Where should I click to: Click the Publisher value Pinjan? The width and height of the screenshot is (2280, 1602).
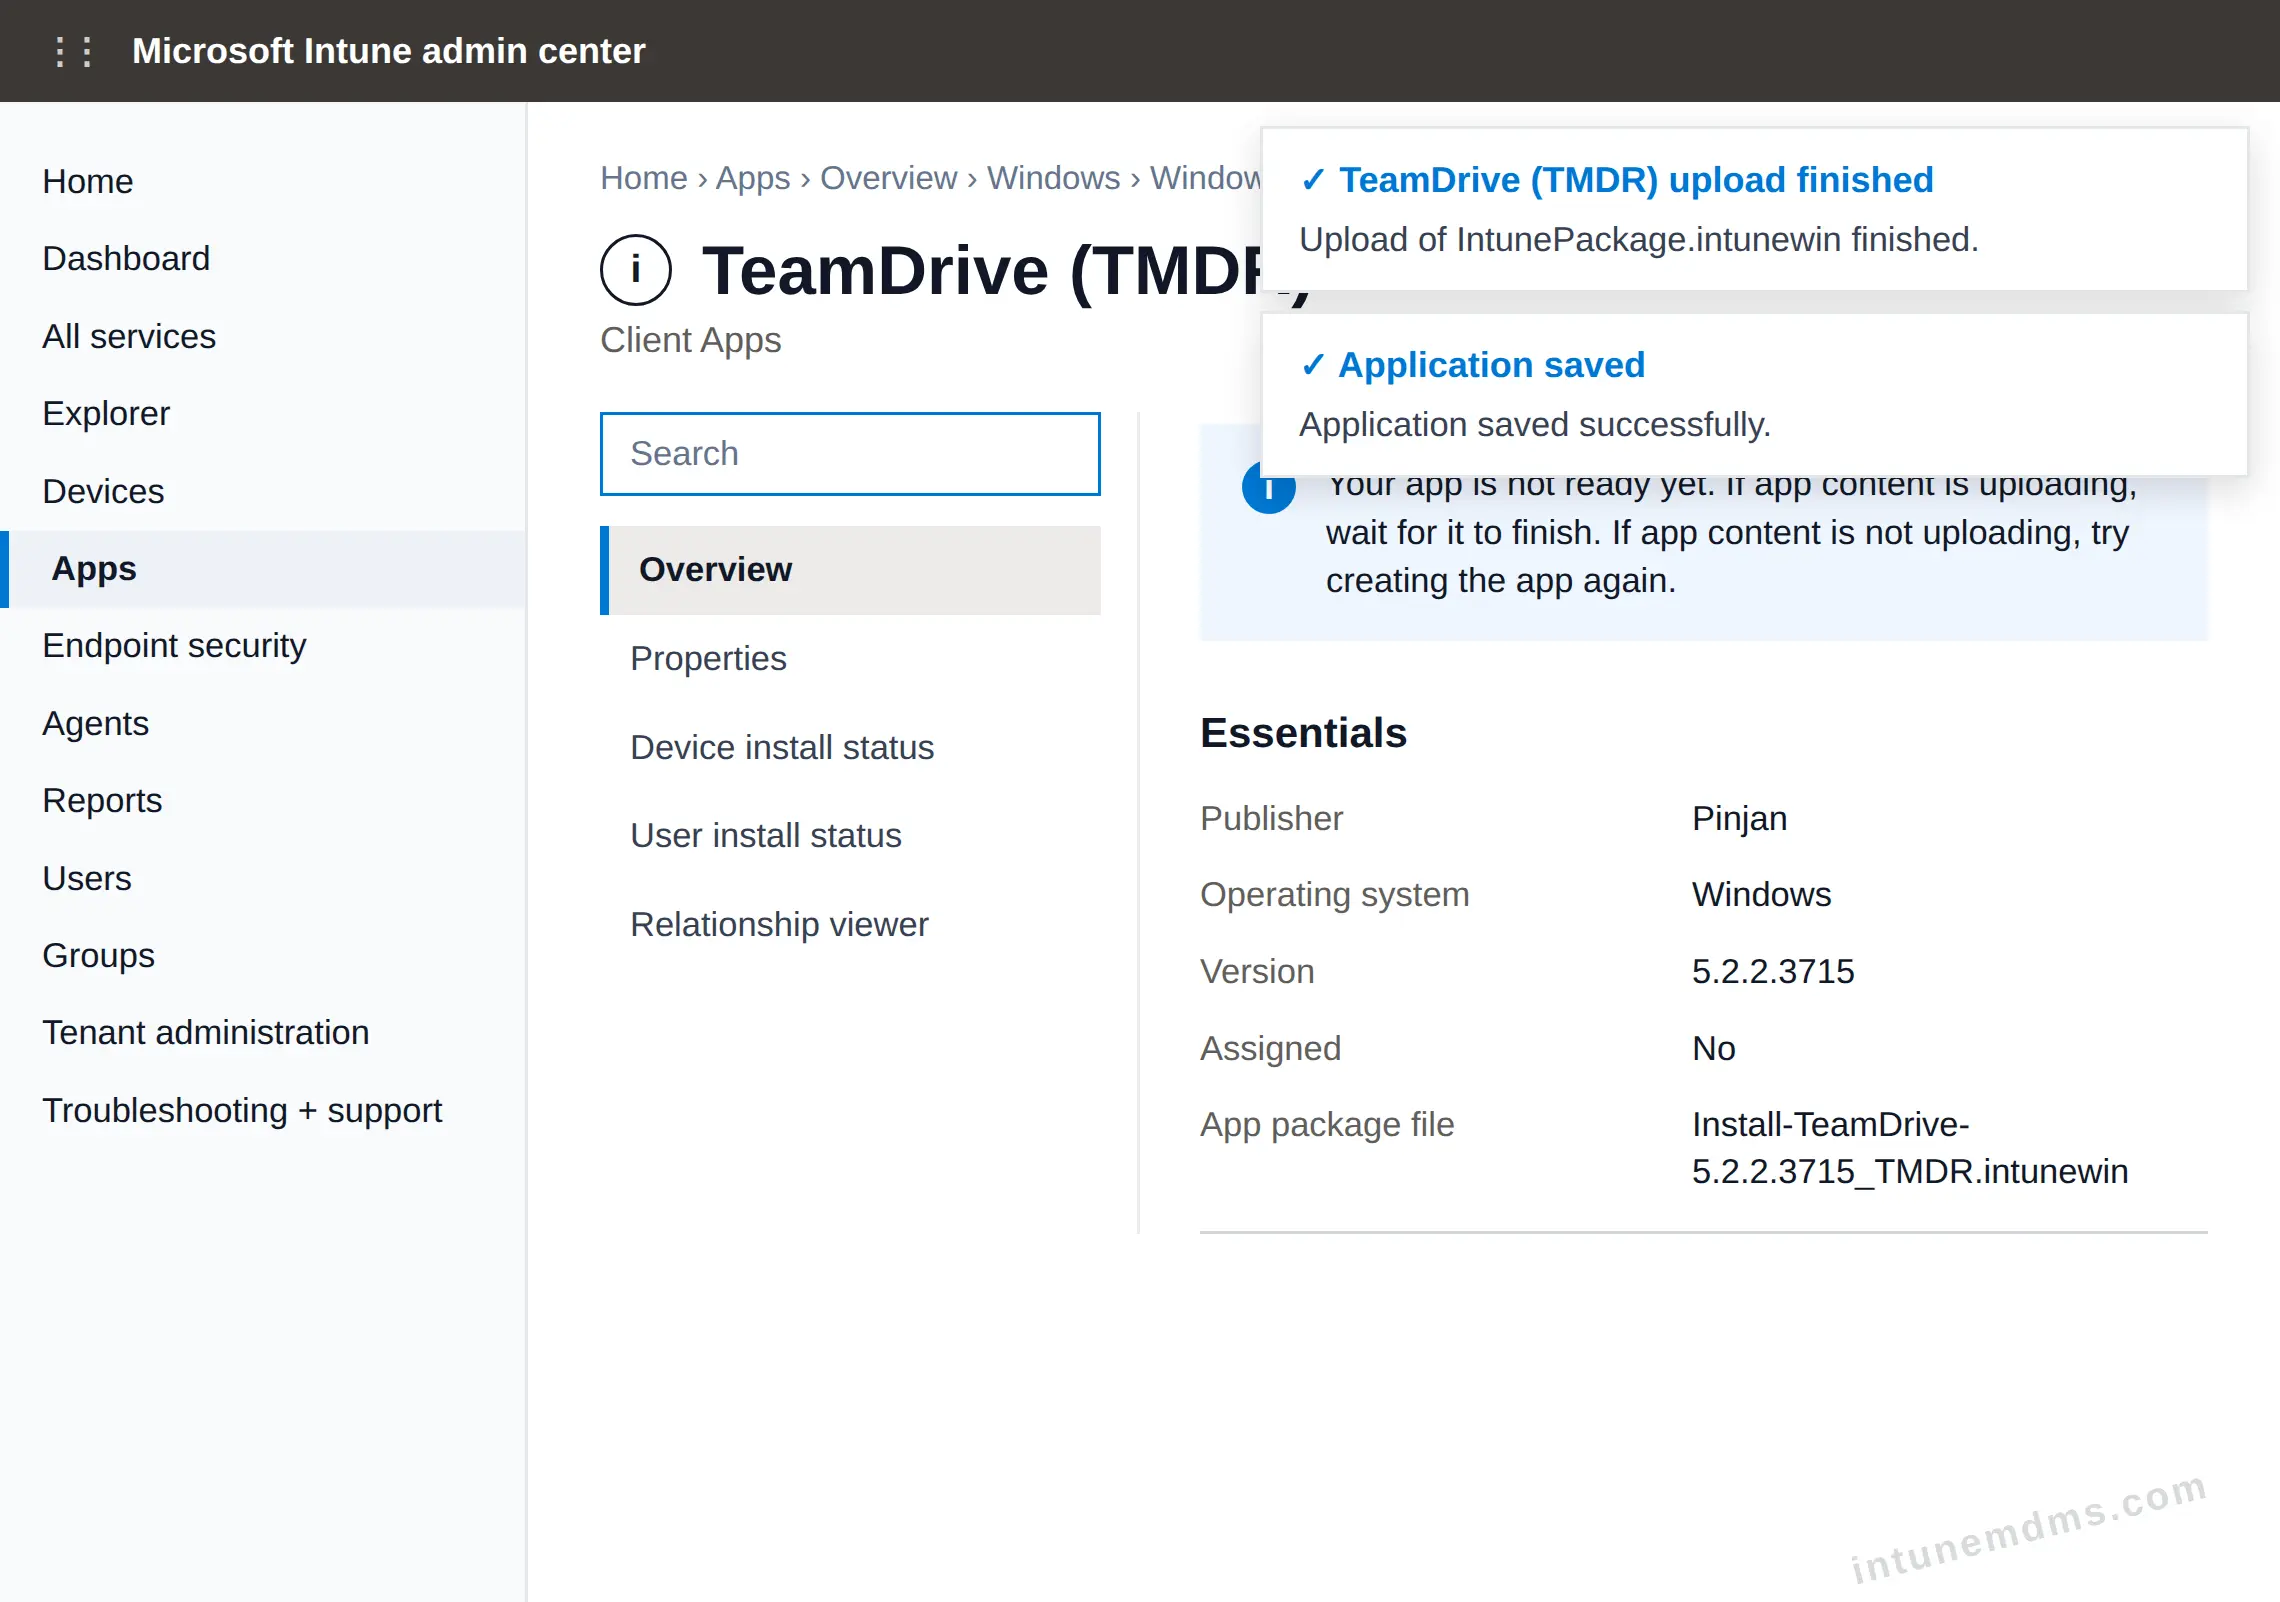(1739, 819)
